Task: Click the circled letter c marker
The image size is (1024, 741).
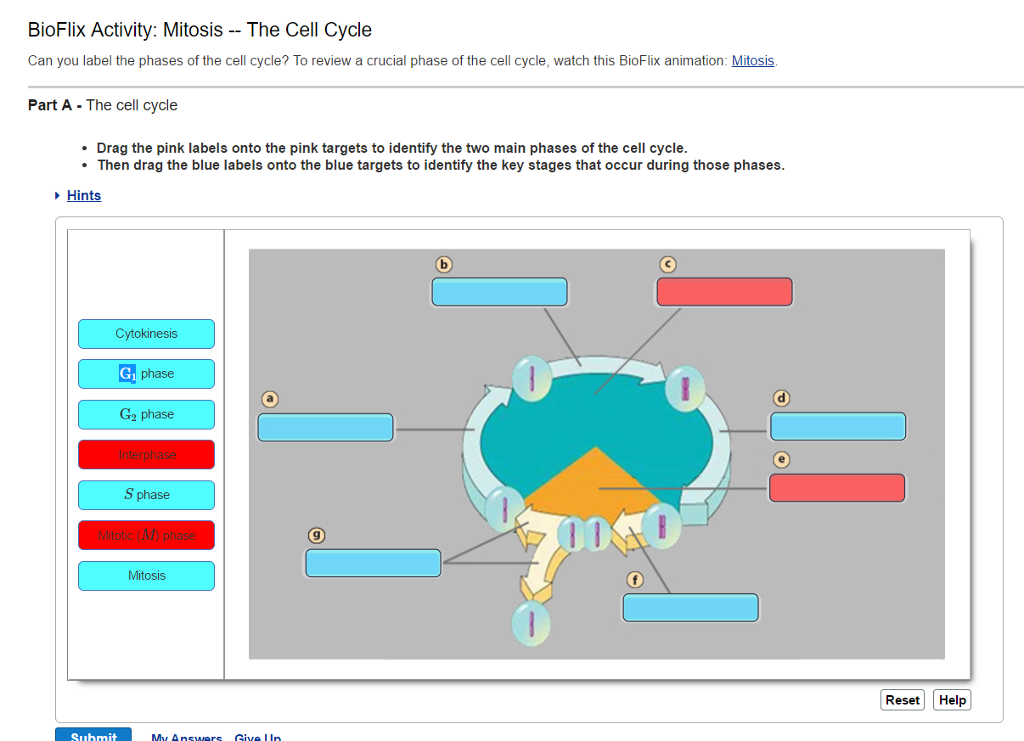Action: pos(667,264)
